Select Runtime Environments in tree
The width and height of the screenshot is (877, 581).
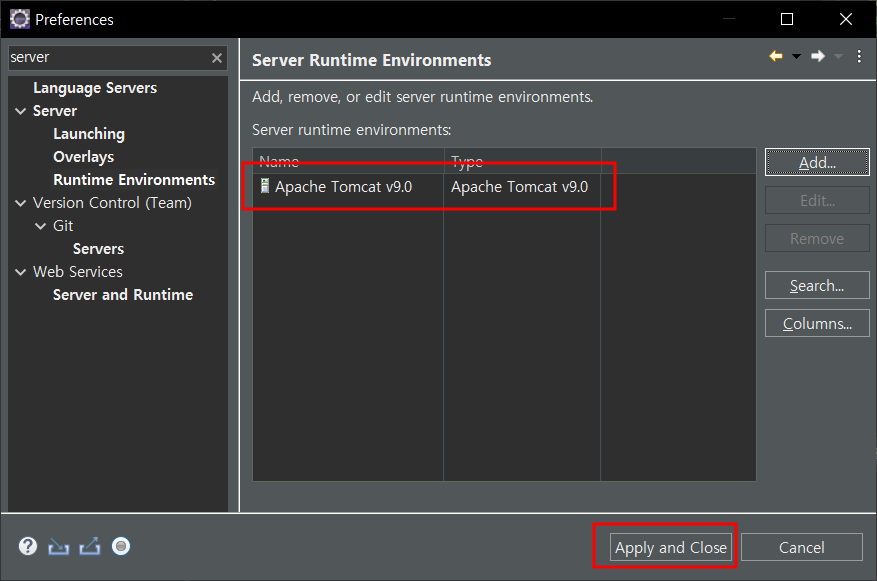coord(134,180)
